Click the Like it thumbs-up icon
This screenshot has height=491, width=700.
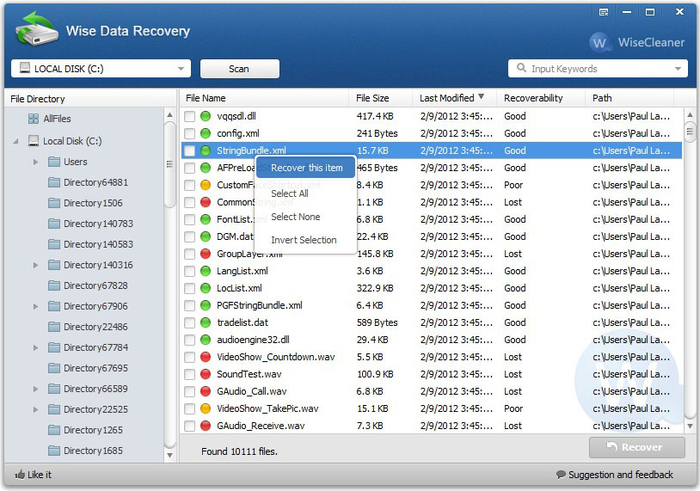click(x=20, y=475)
